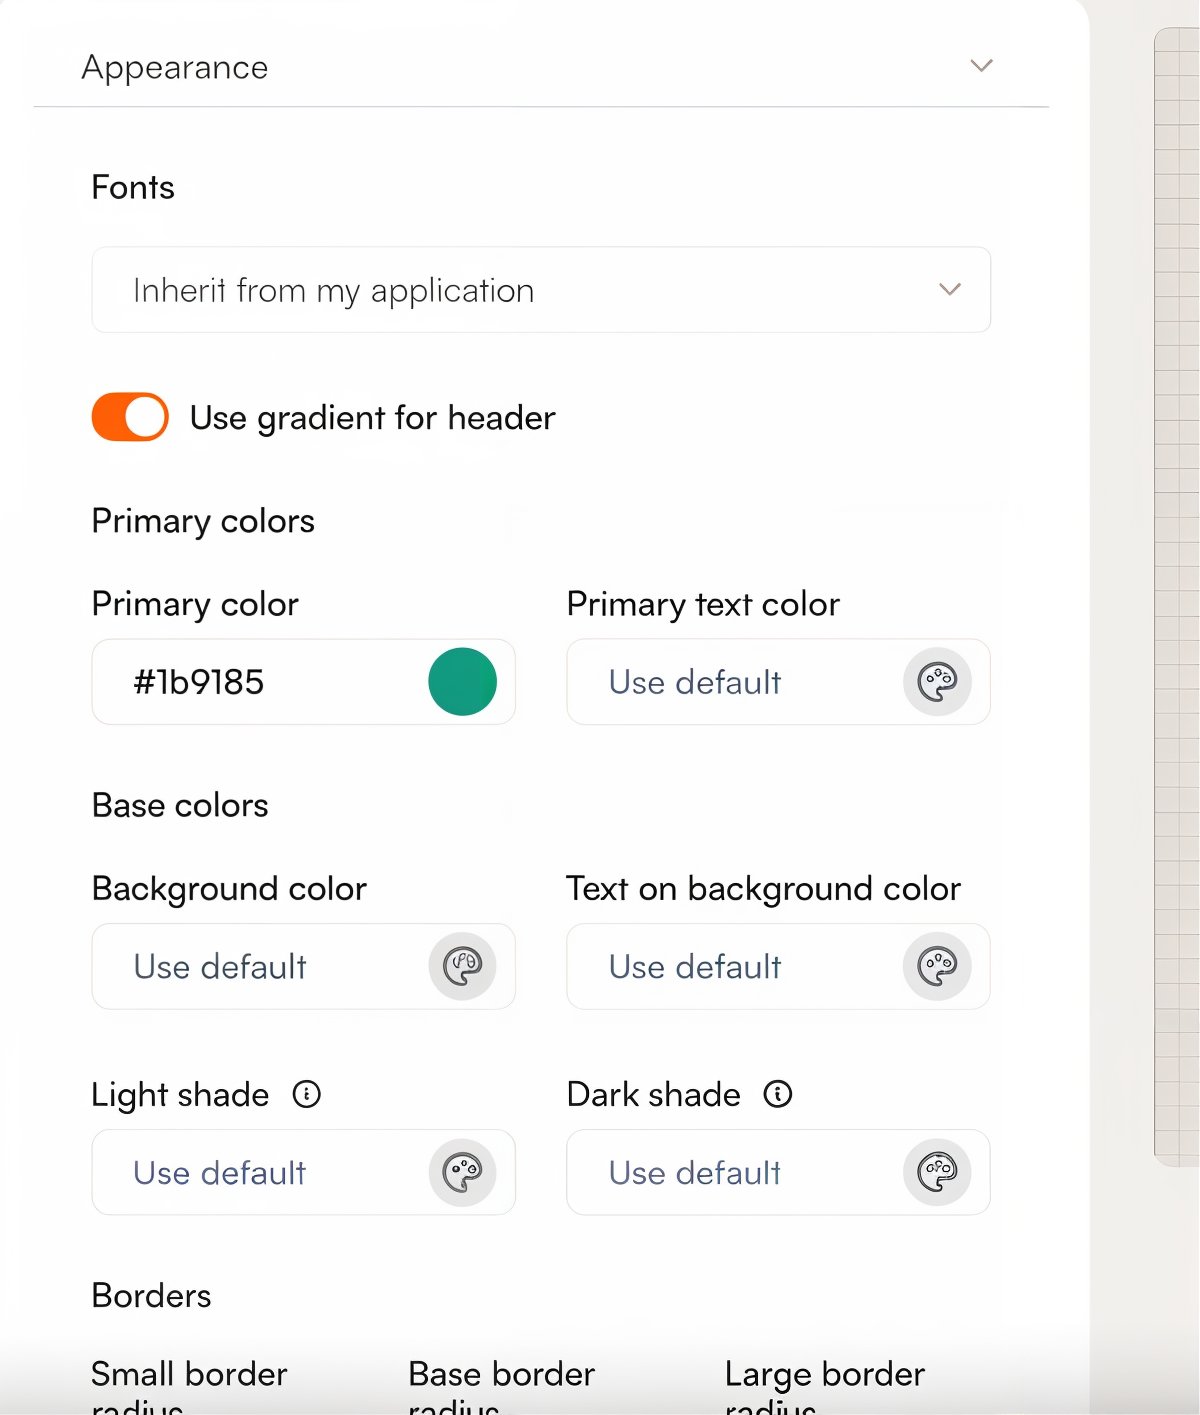Show info tooltip for Light shade

click(306, 1094)
